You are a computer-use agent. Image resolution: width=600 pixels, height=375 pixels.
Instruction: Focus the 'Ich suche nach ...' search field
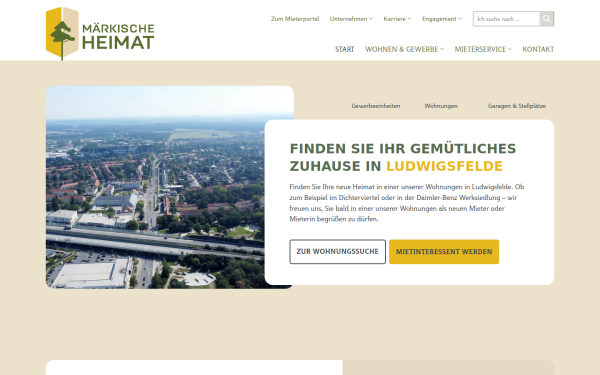pos(506,19)
